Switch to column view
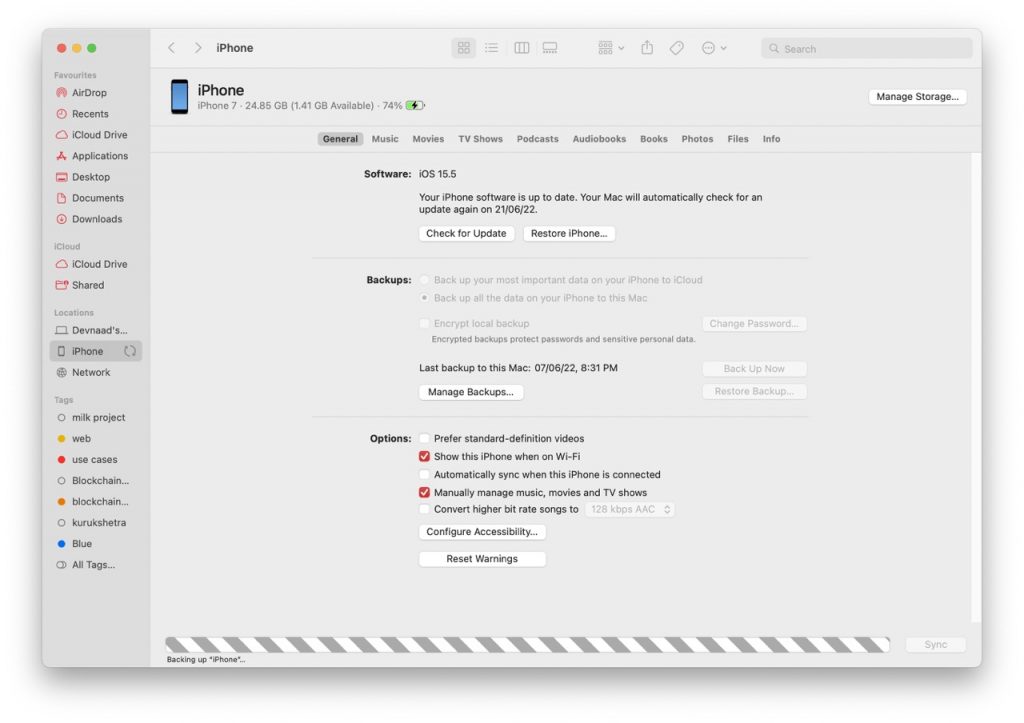The width and height of the screenshot is (1024, 723). coord(521,48)
